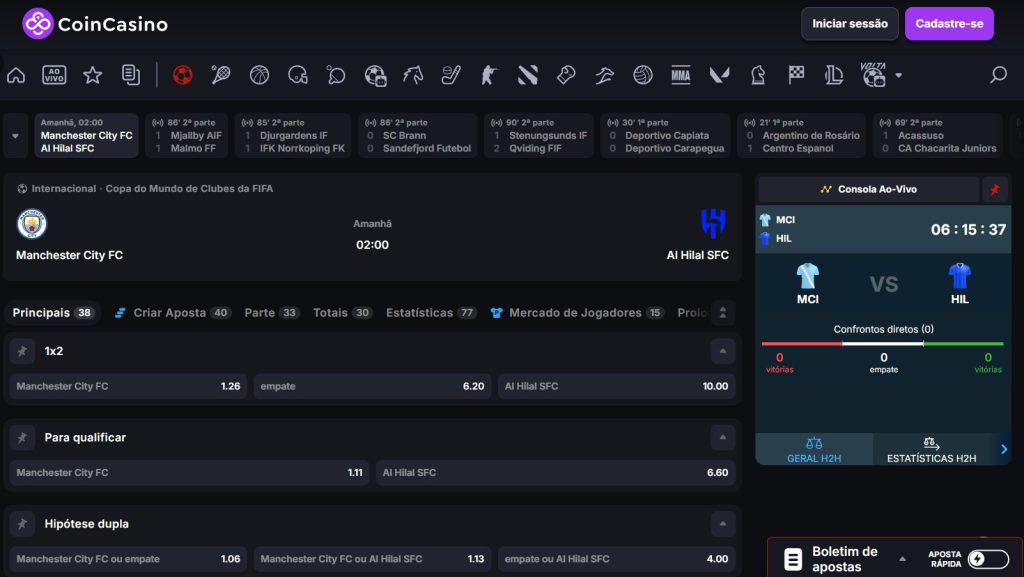The image size is (1024, 577).
Task: Open the Ao Vivo live betting icon
Action: point(54,76)
